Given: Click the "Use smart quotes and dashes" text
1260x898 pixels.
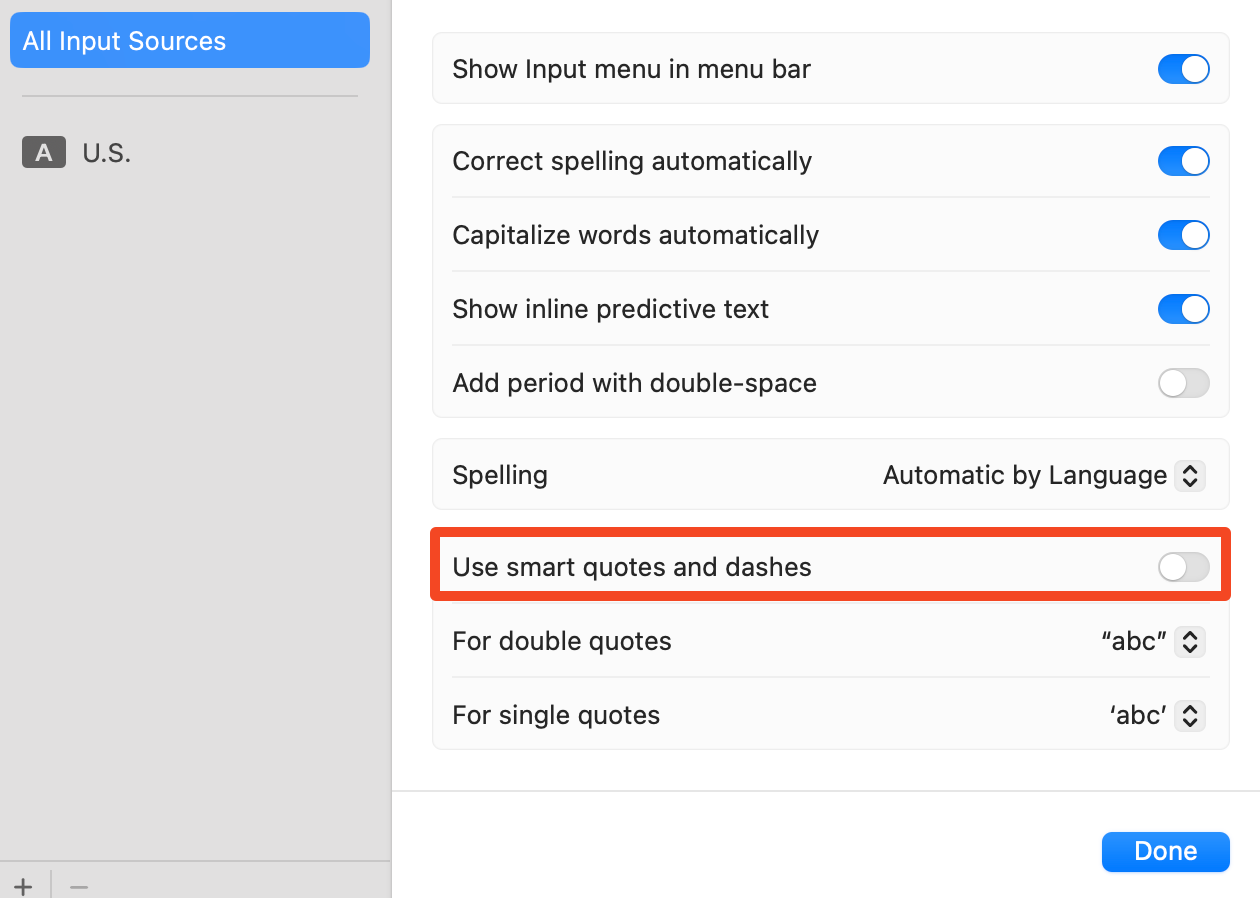Looking at the screenshot, I should (x=631, y=567).
